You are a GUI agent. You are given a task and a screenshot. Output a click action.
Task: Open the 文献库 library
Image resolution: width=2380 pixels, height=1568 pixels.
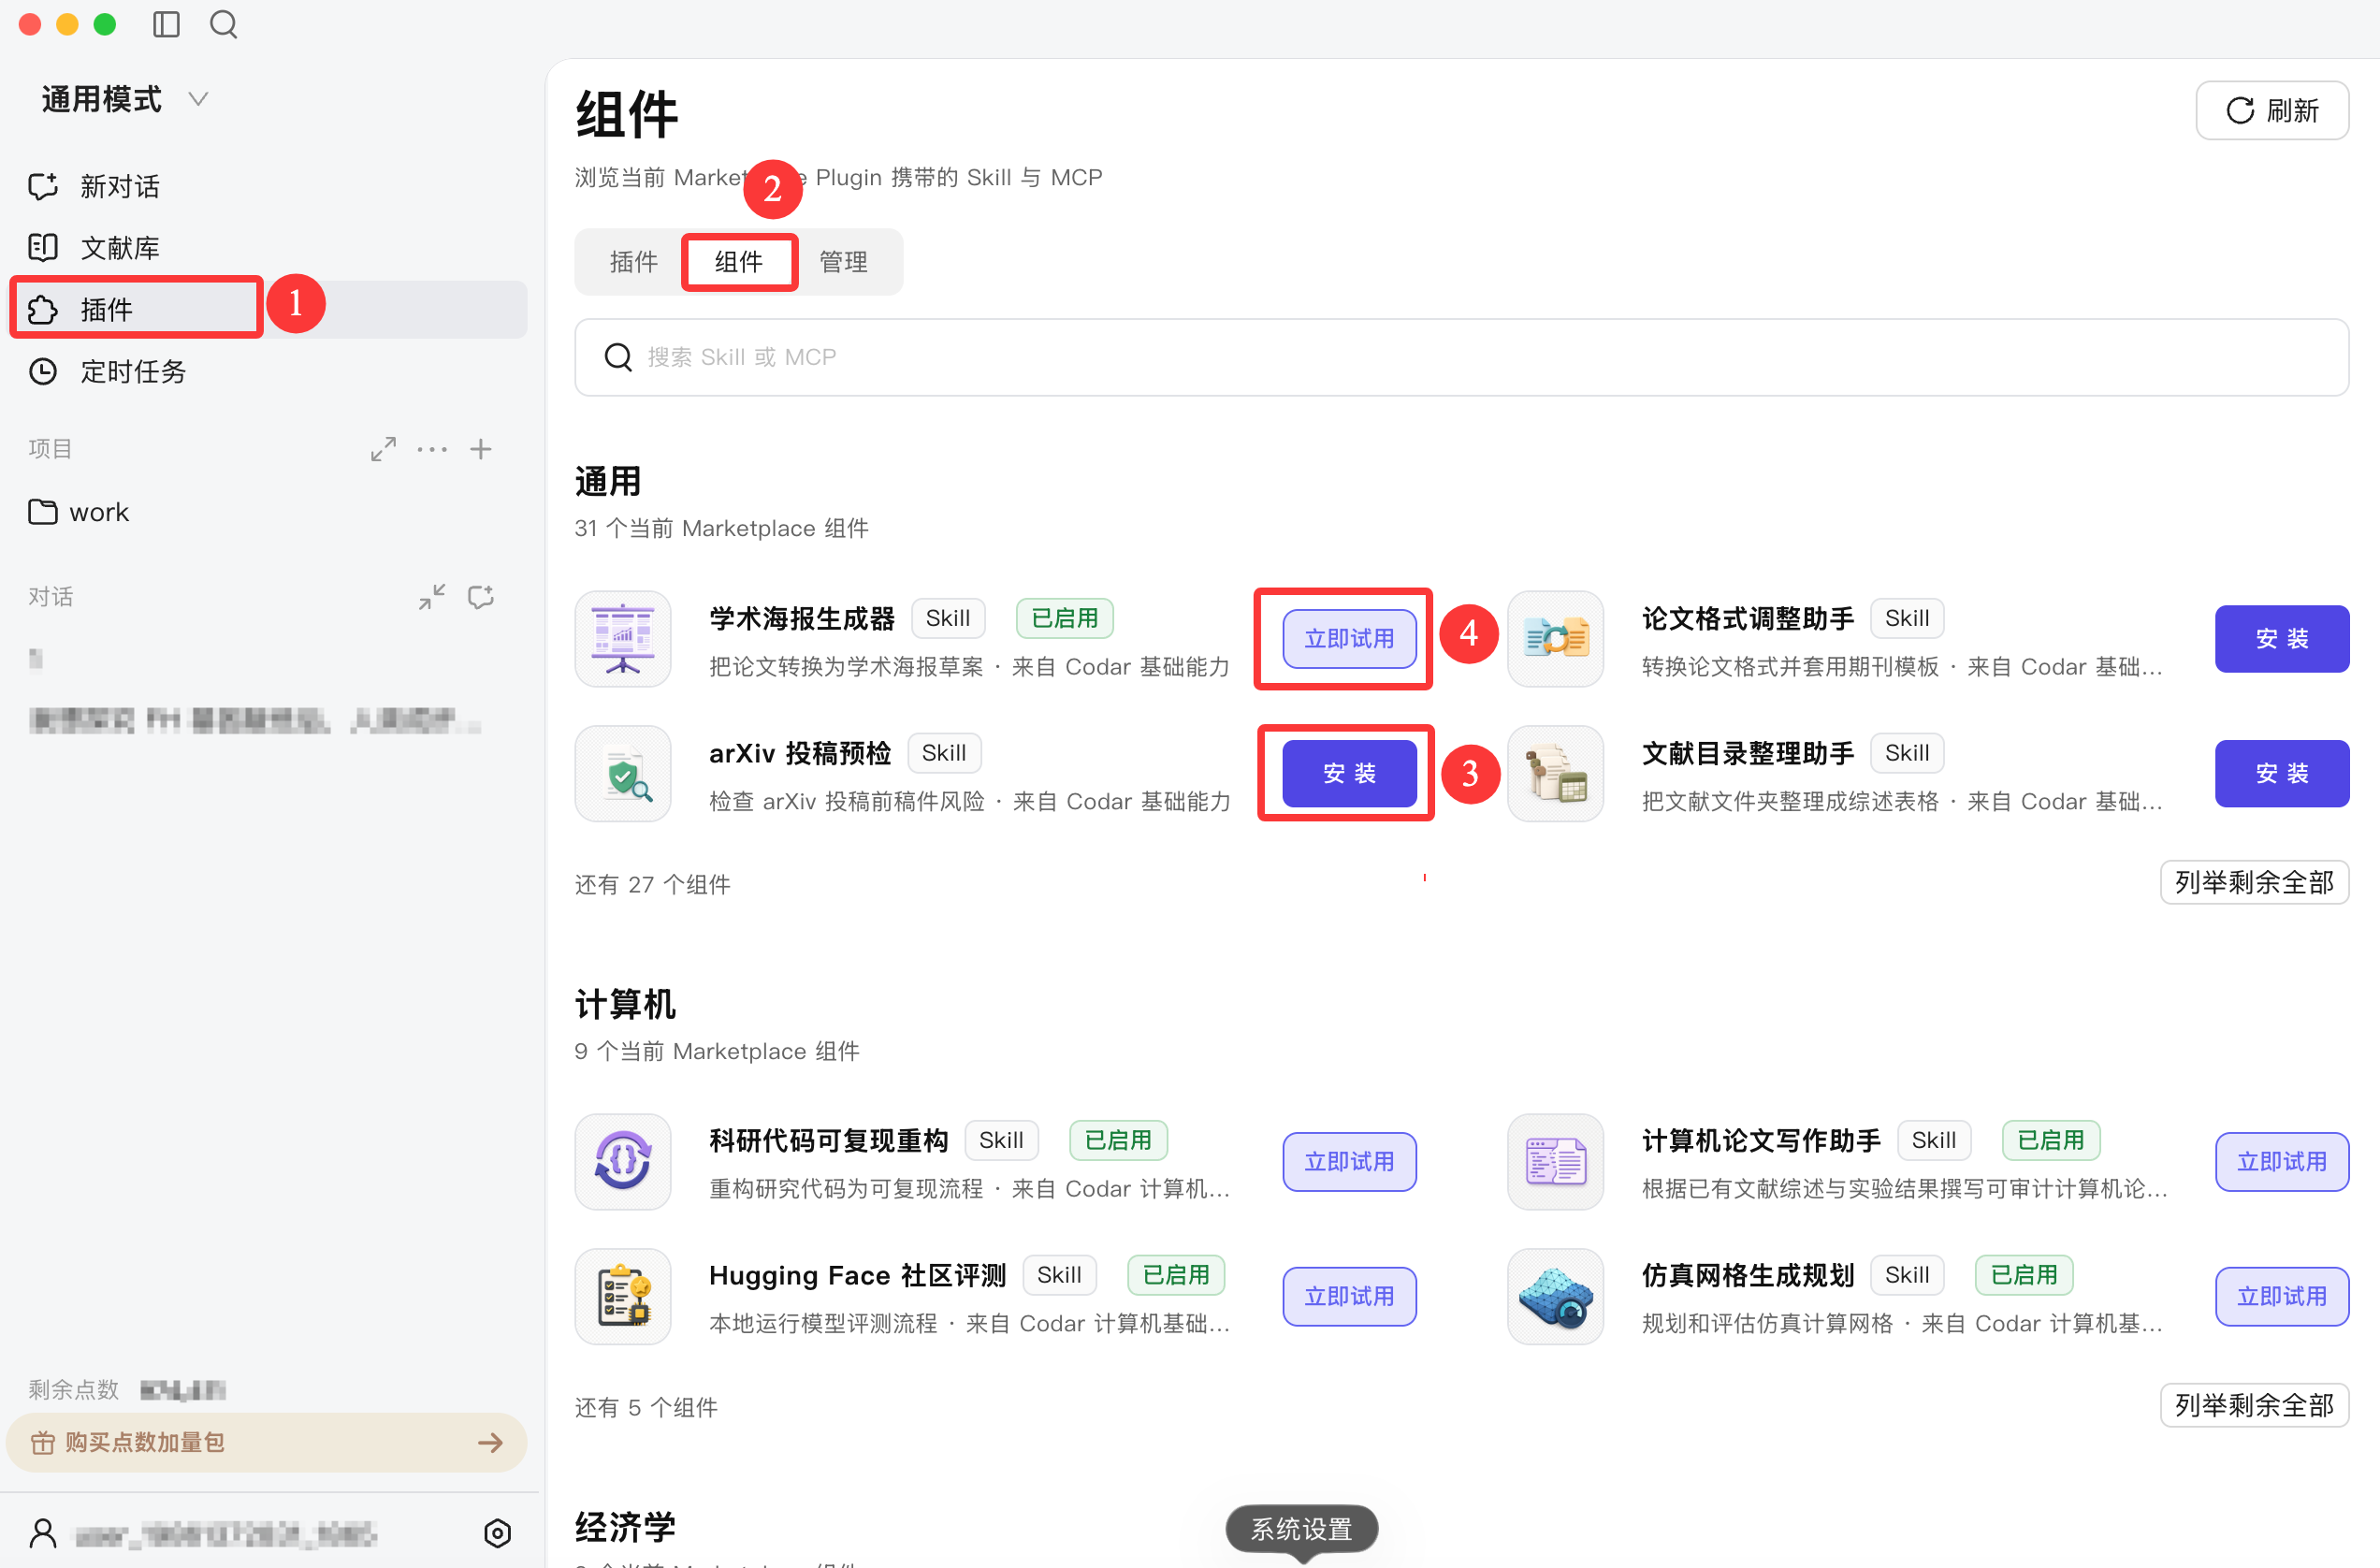point(268,247)
